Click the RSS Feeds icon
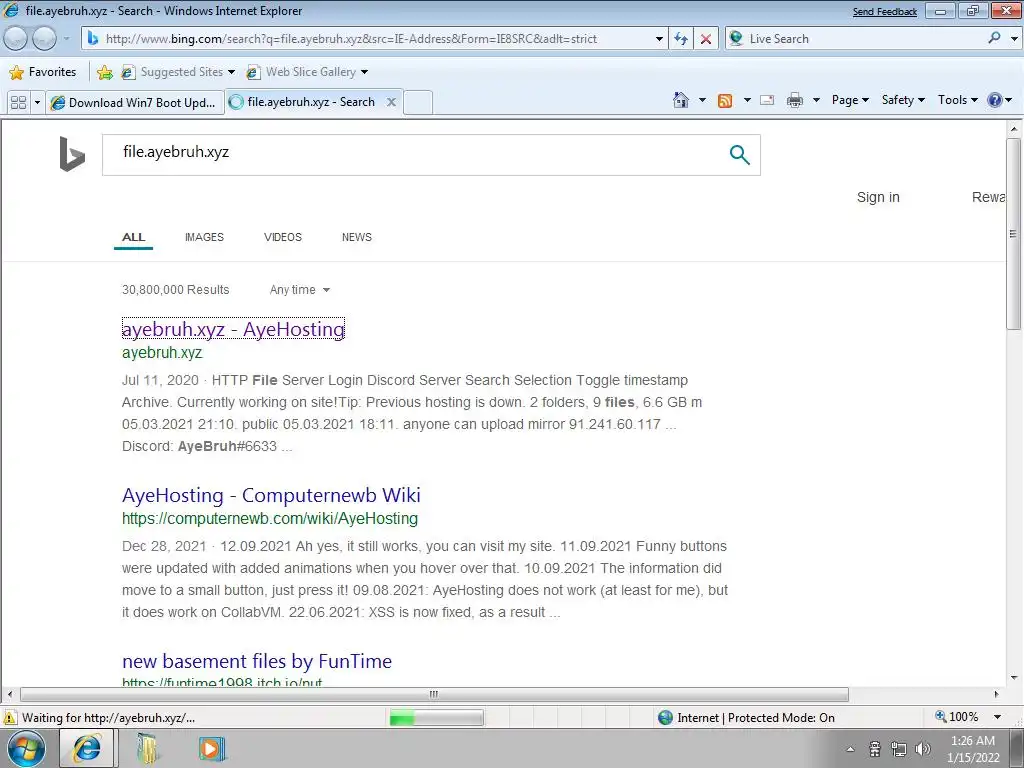The image size is (1024, 768). [x=725, y=100]
